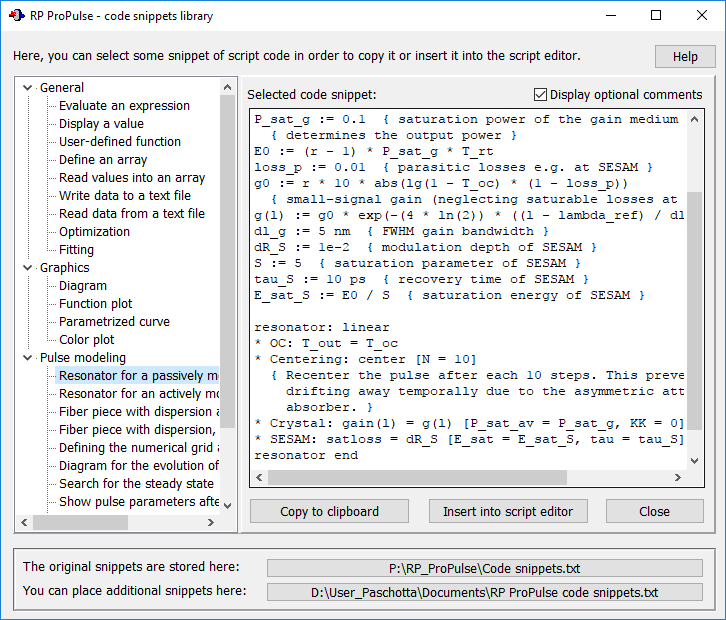
Task: Click the '* OC: T_out = T_oc' line
Action: (x=326, y=343)
